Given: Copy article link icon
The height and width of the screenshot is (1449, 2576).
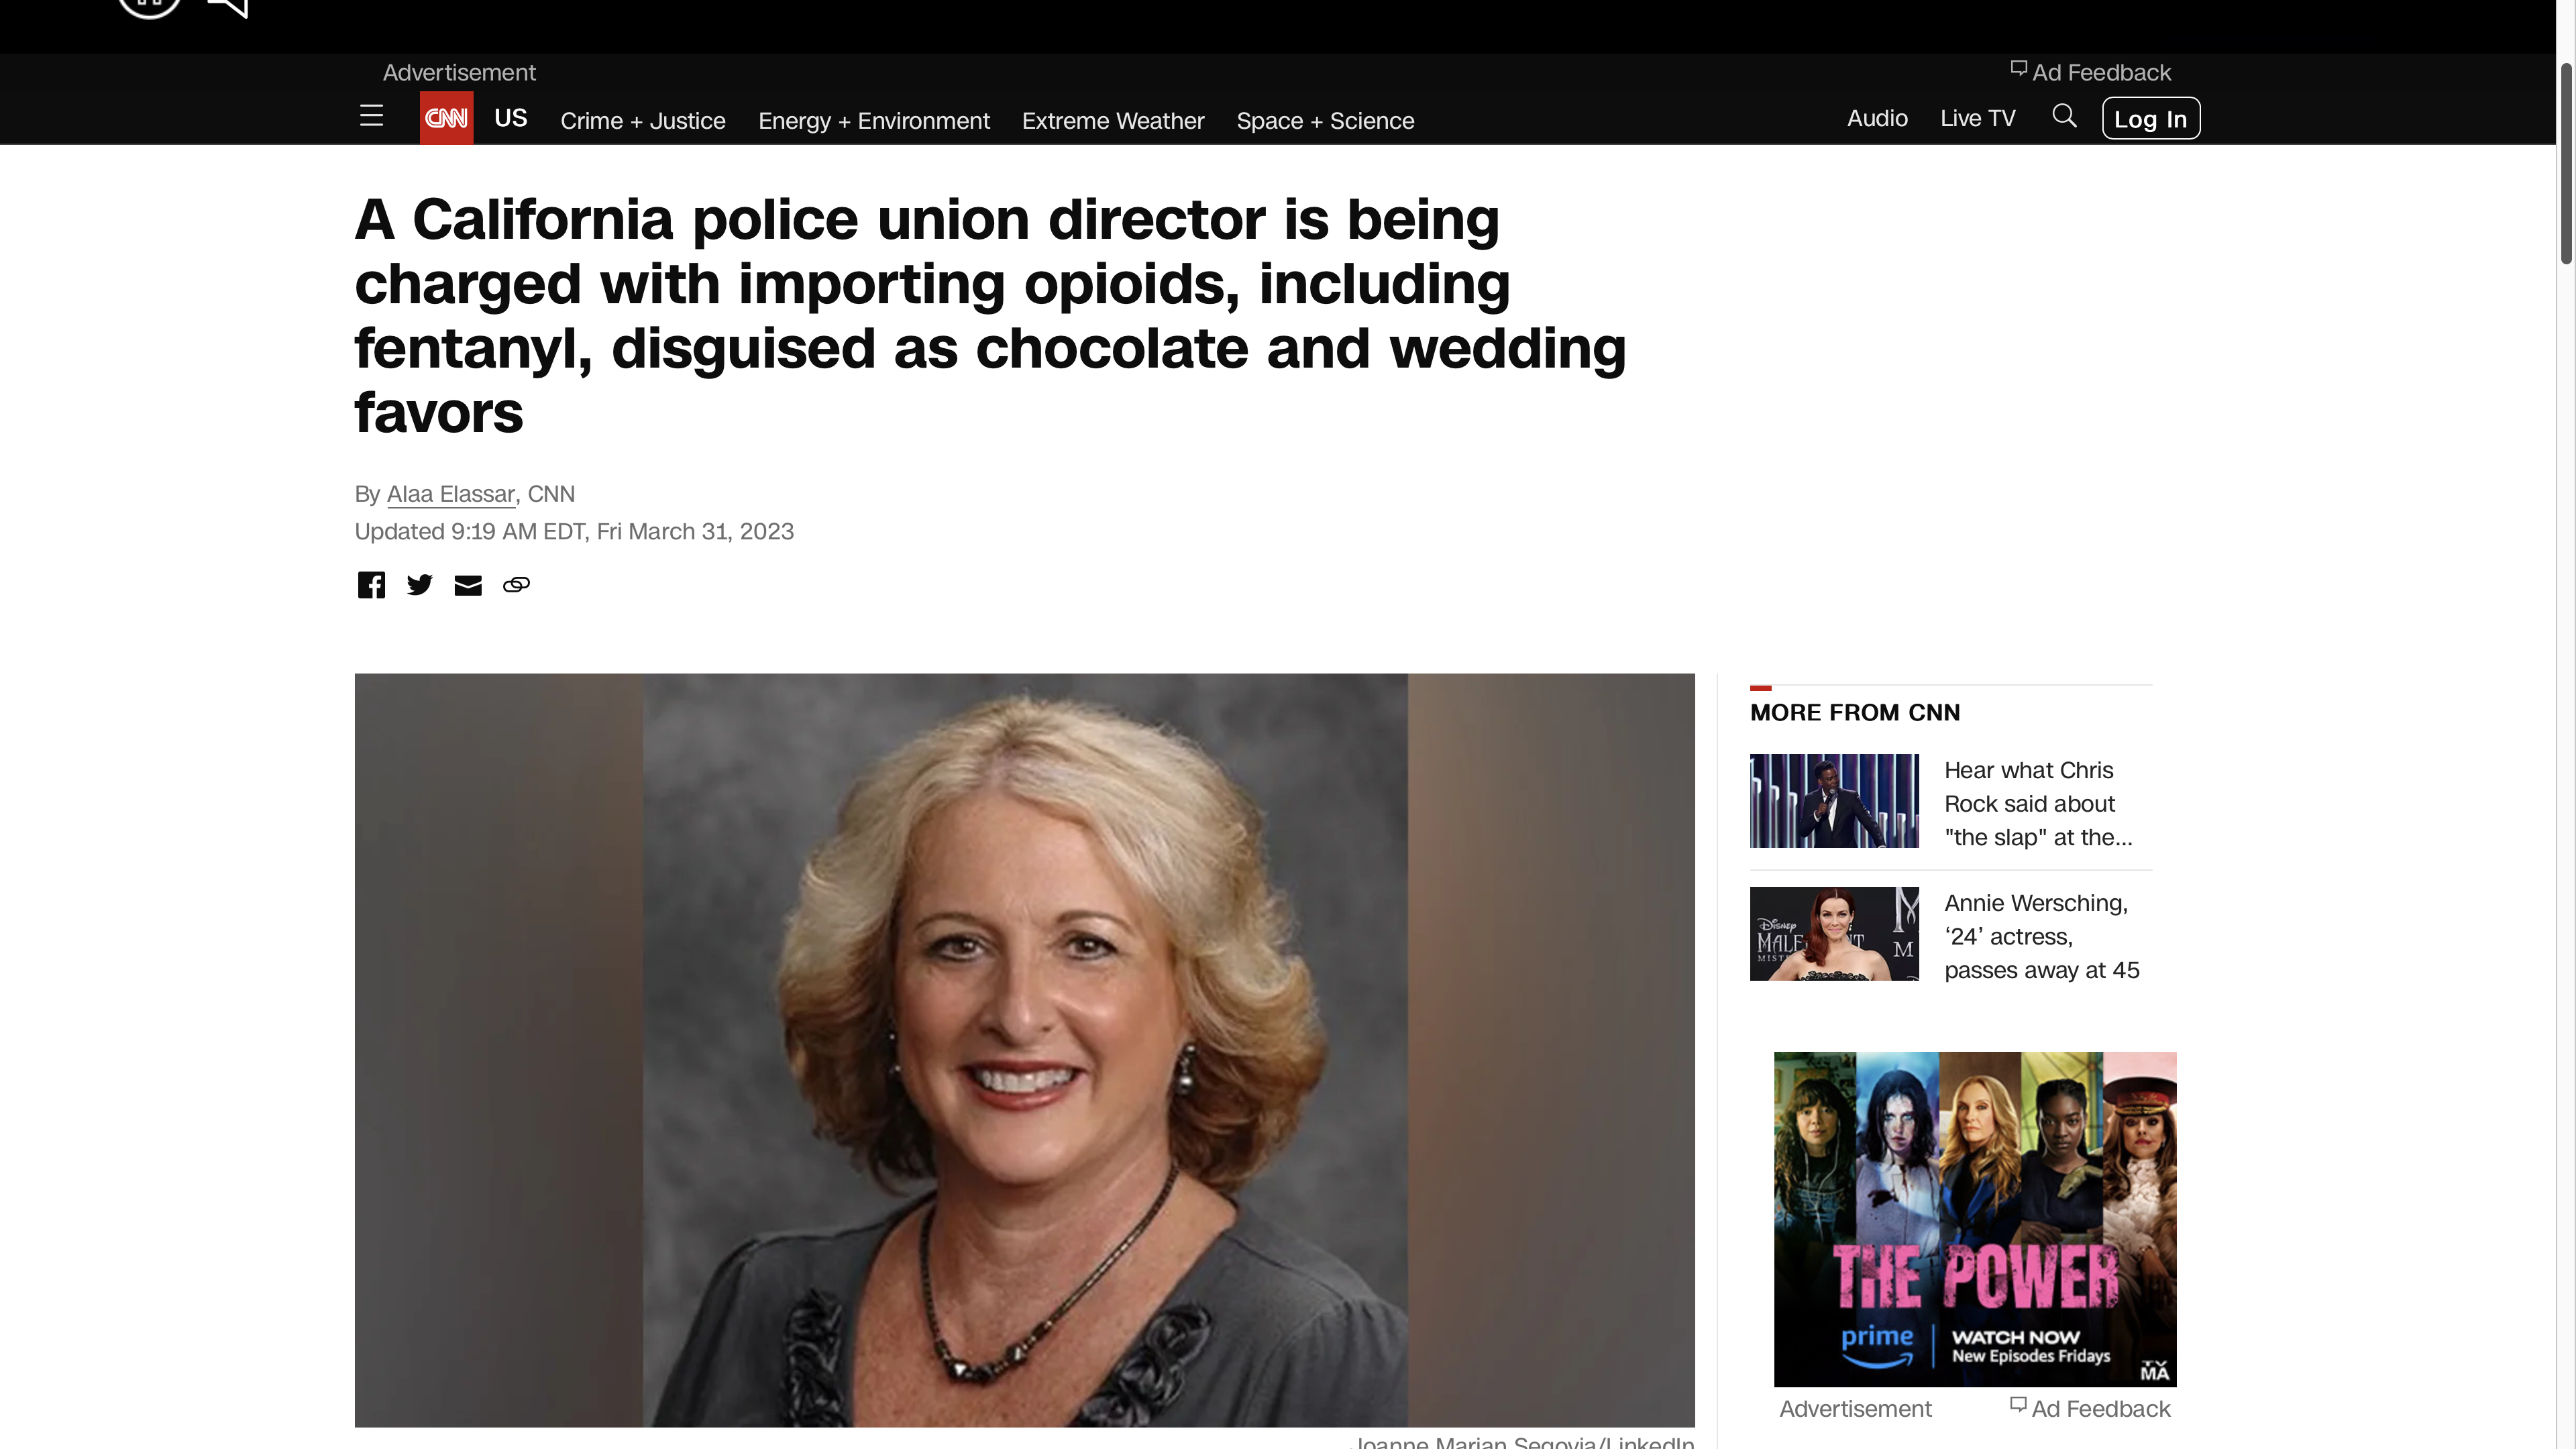Looking at the screenshot, I should [x=516, y=585].
